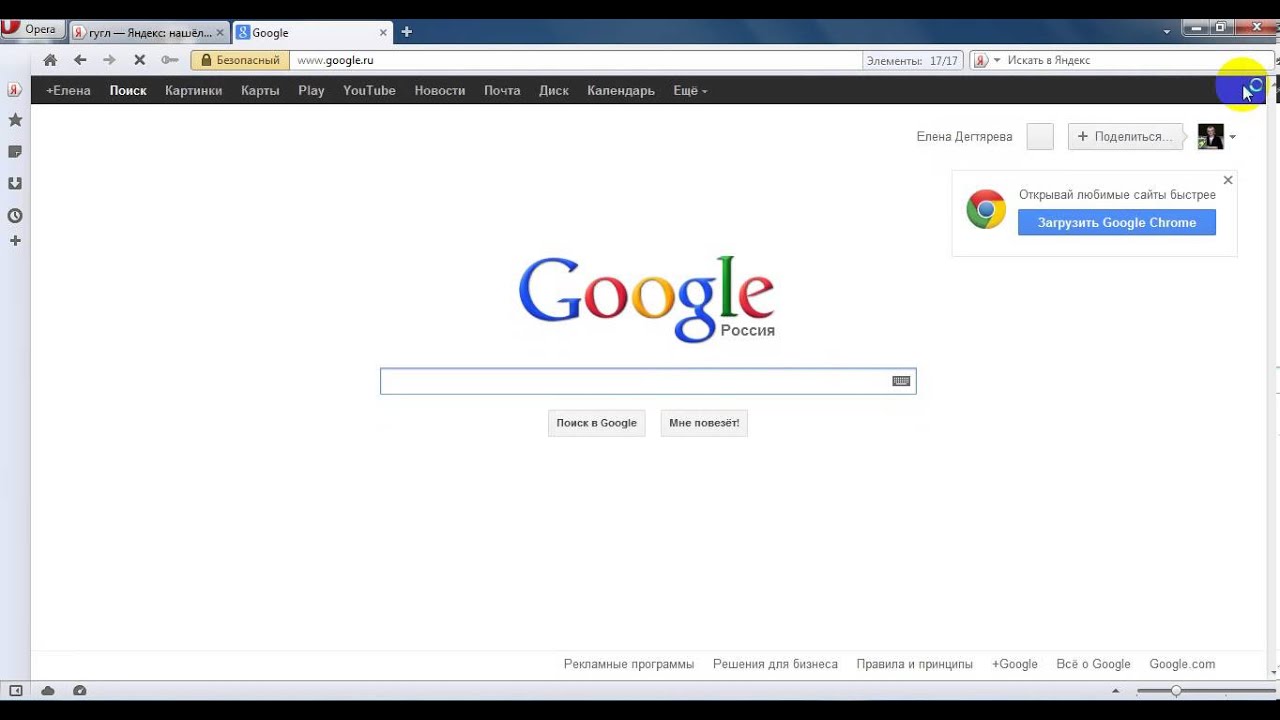Click the Home toolbar icon

click(50, 60)
